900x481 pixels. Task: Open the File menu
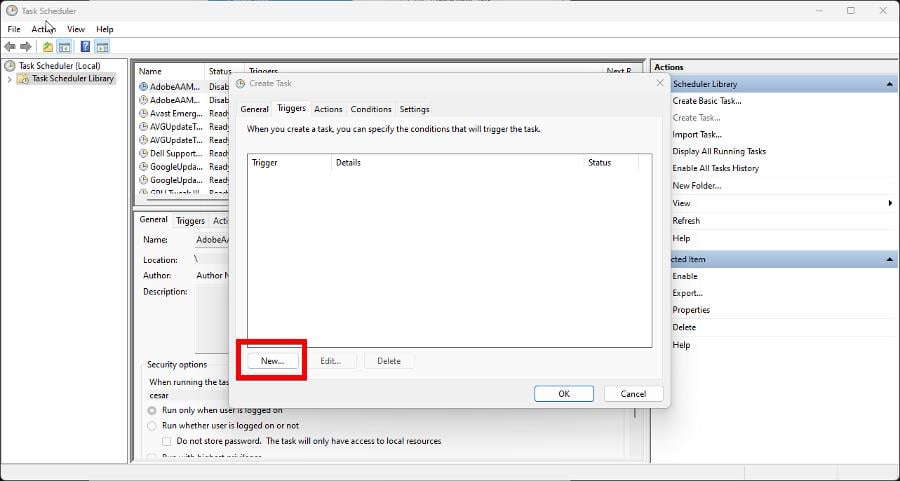pyautogui.click(x=14, y=29)
